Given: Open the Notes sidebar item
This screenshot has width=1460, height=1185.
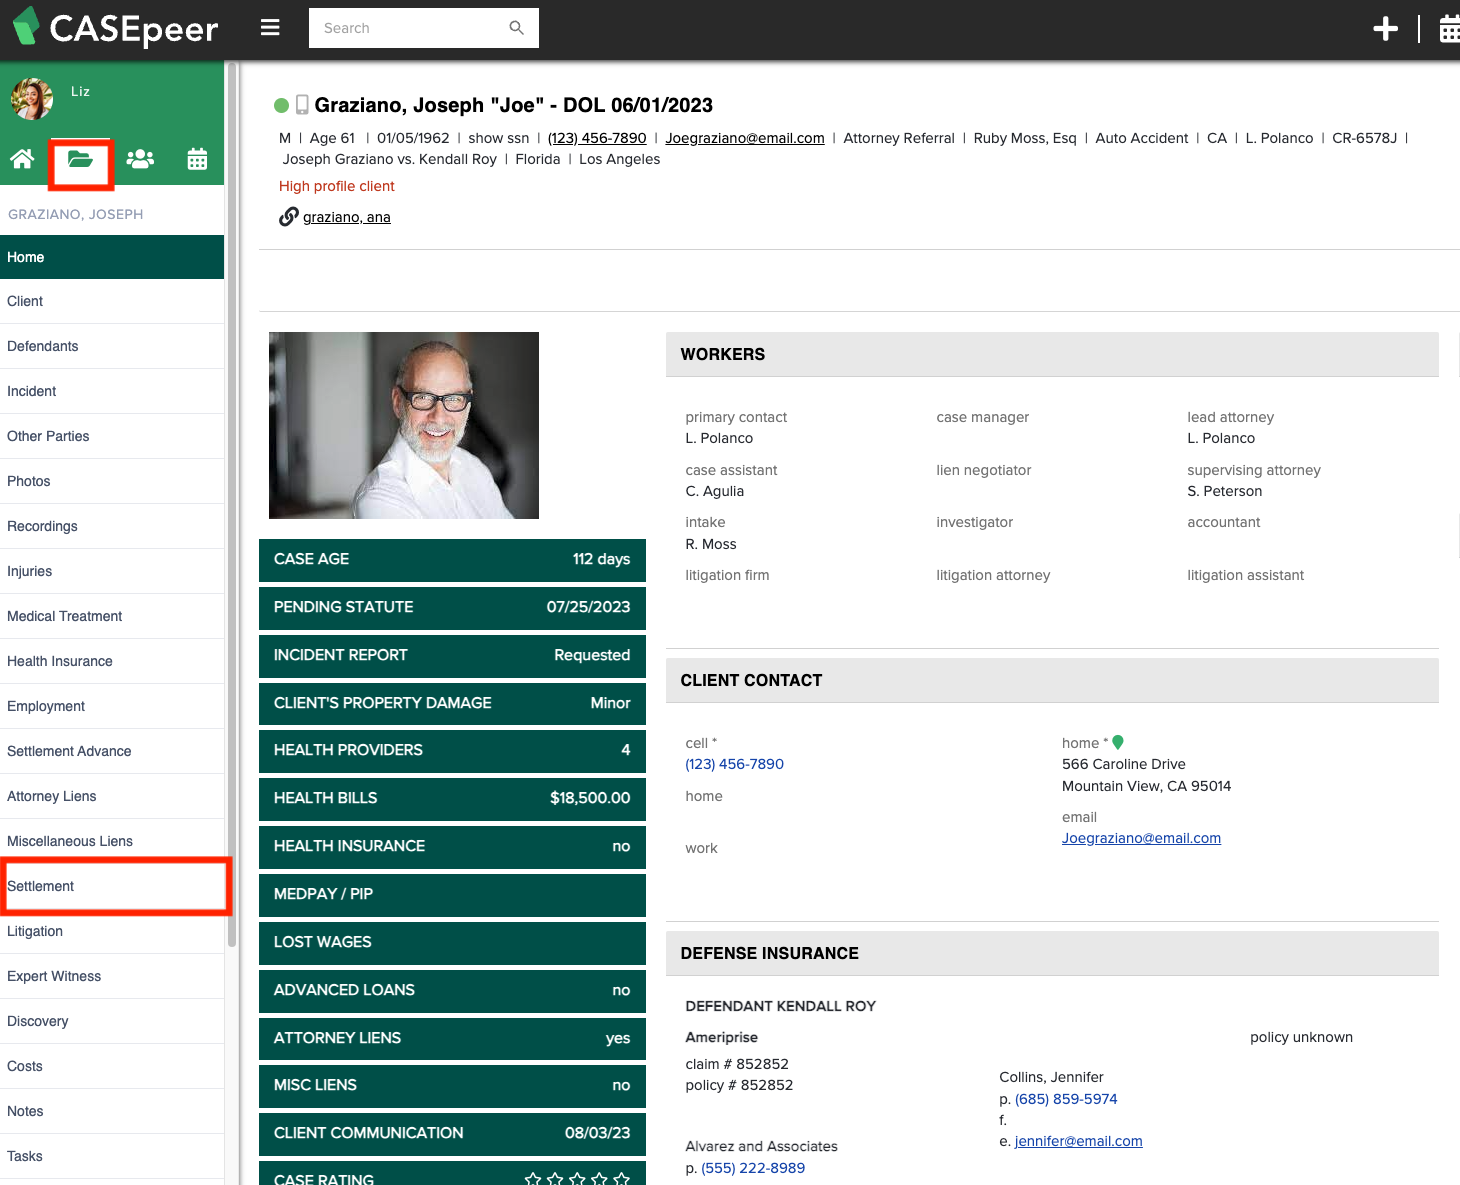Looking at the screenshot, I should tap(112, 1111).
